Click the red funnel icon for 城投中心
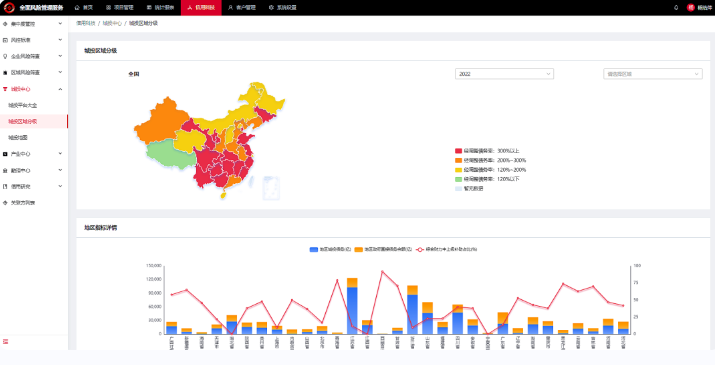This screenshot has height=365, width=715. (5, 89)
